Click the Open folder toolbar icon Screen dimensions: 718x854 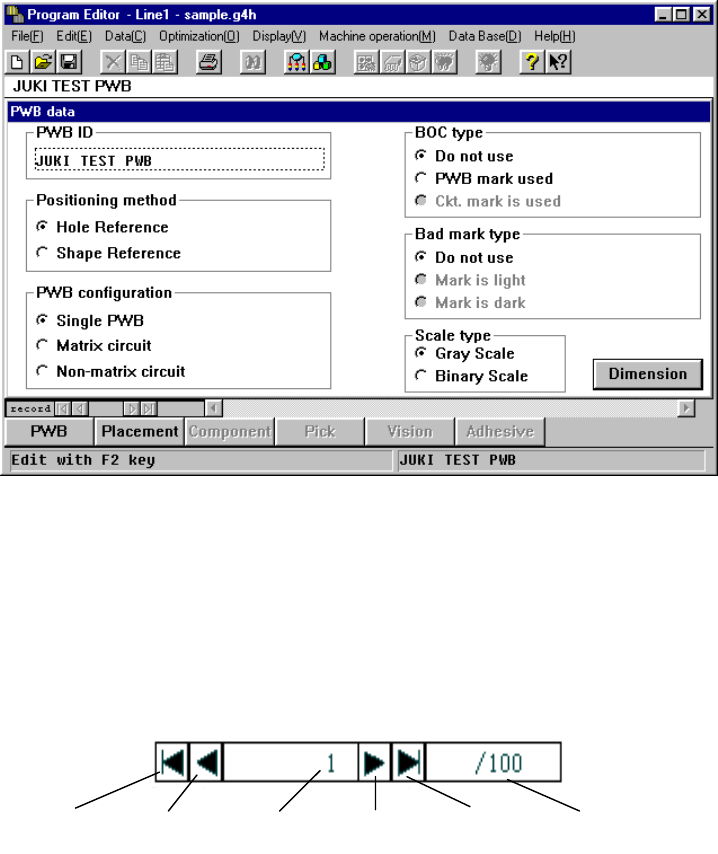pyautogui.click(x=43, y=62)
